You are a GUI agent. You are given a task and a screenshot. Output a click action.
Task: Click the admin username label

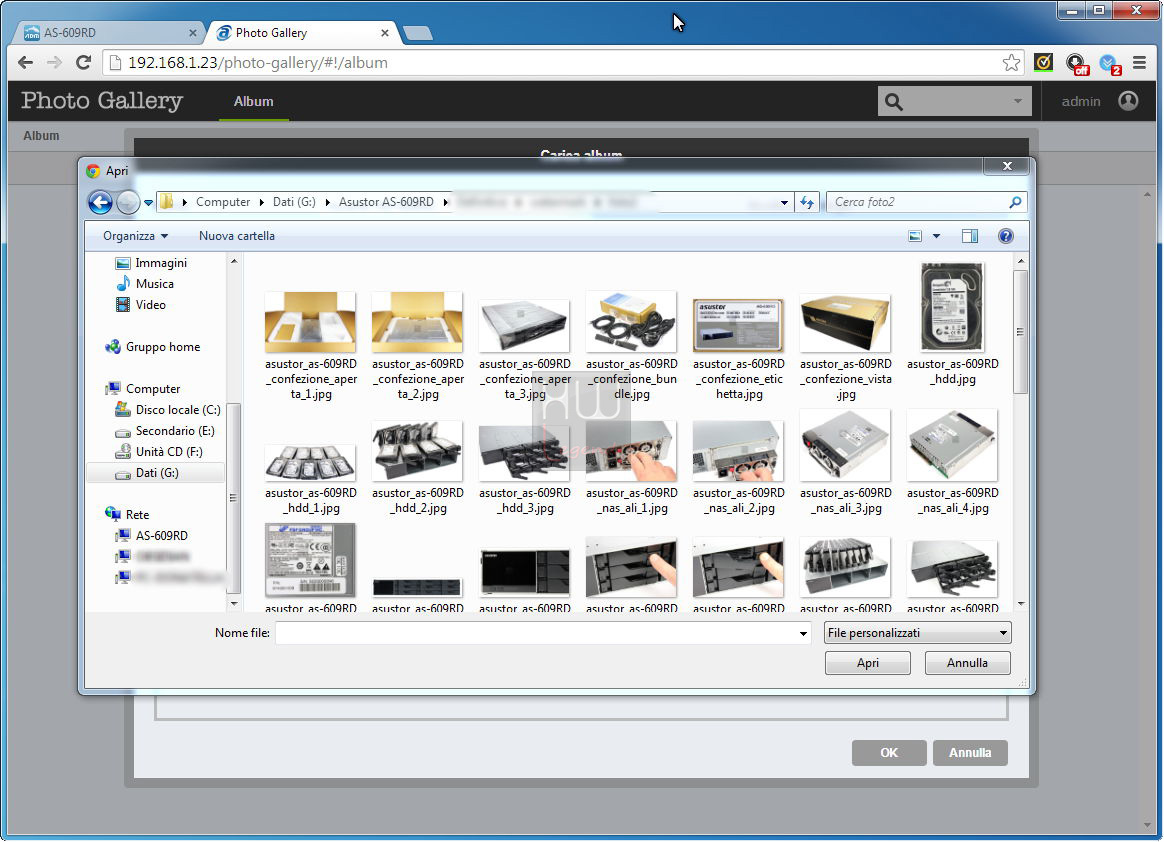(x=1080, y=102)
